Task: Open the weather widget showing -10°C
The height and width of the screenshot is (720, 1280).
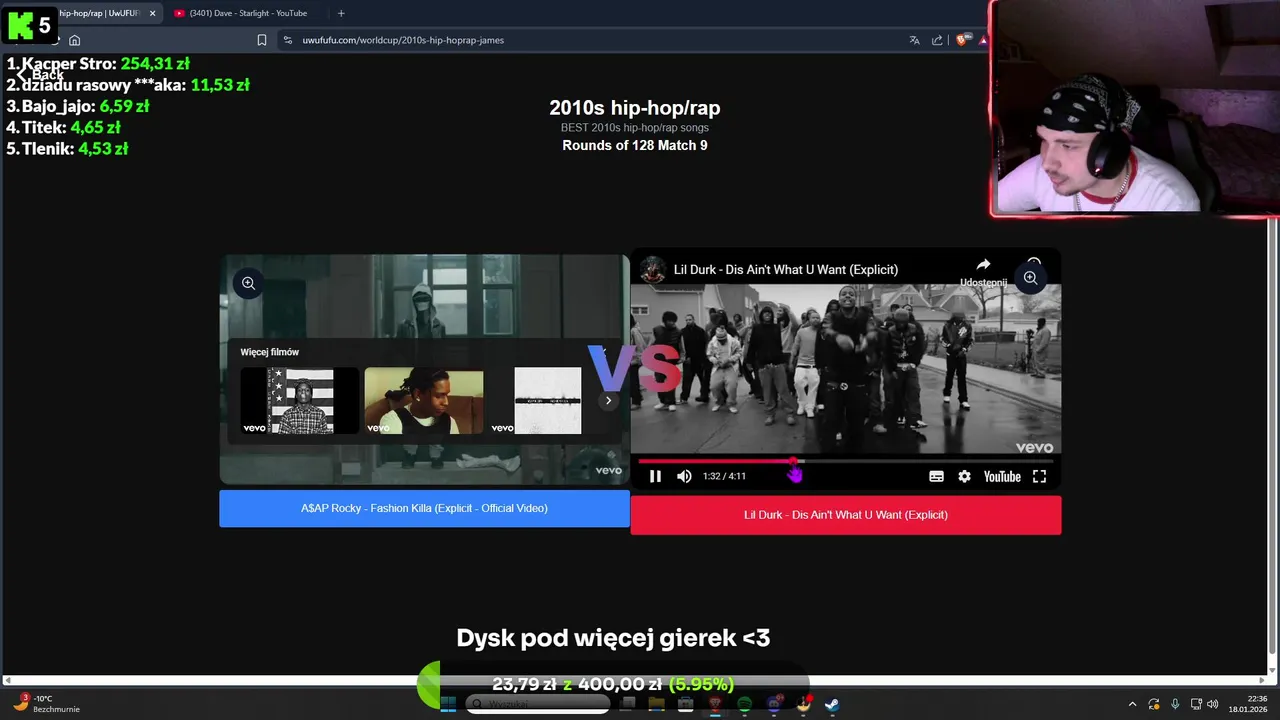Action: [47, 704]
